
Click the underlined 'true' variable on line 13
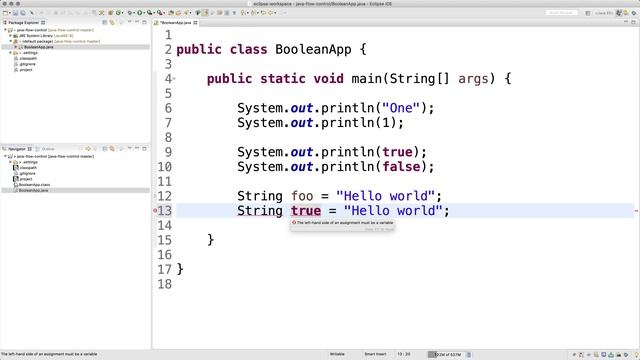(306, 211)
